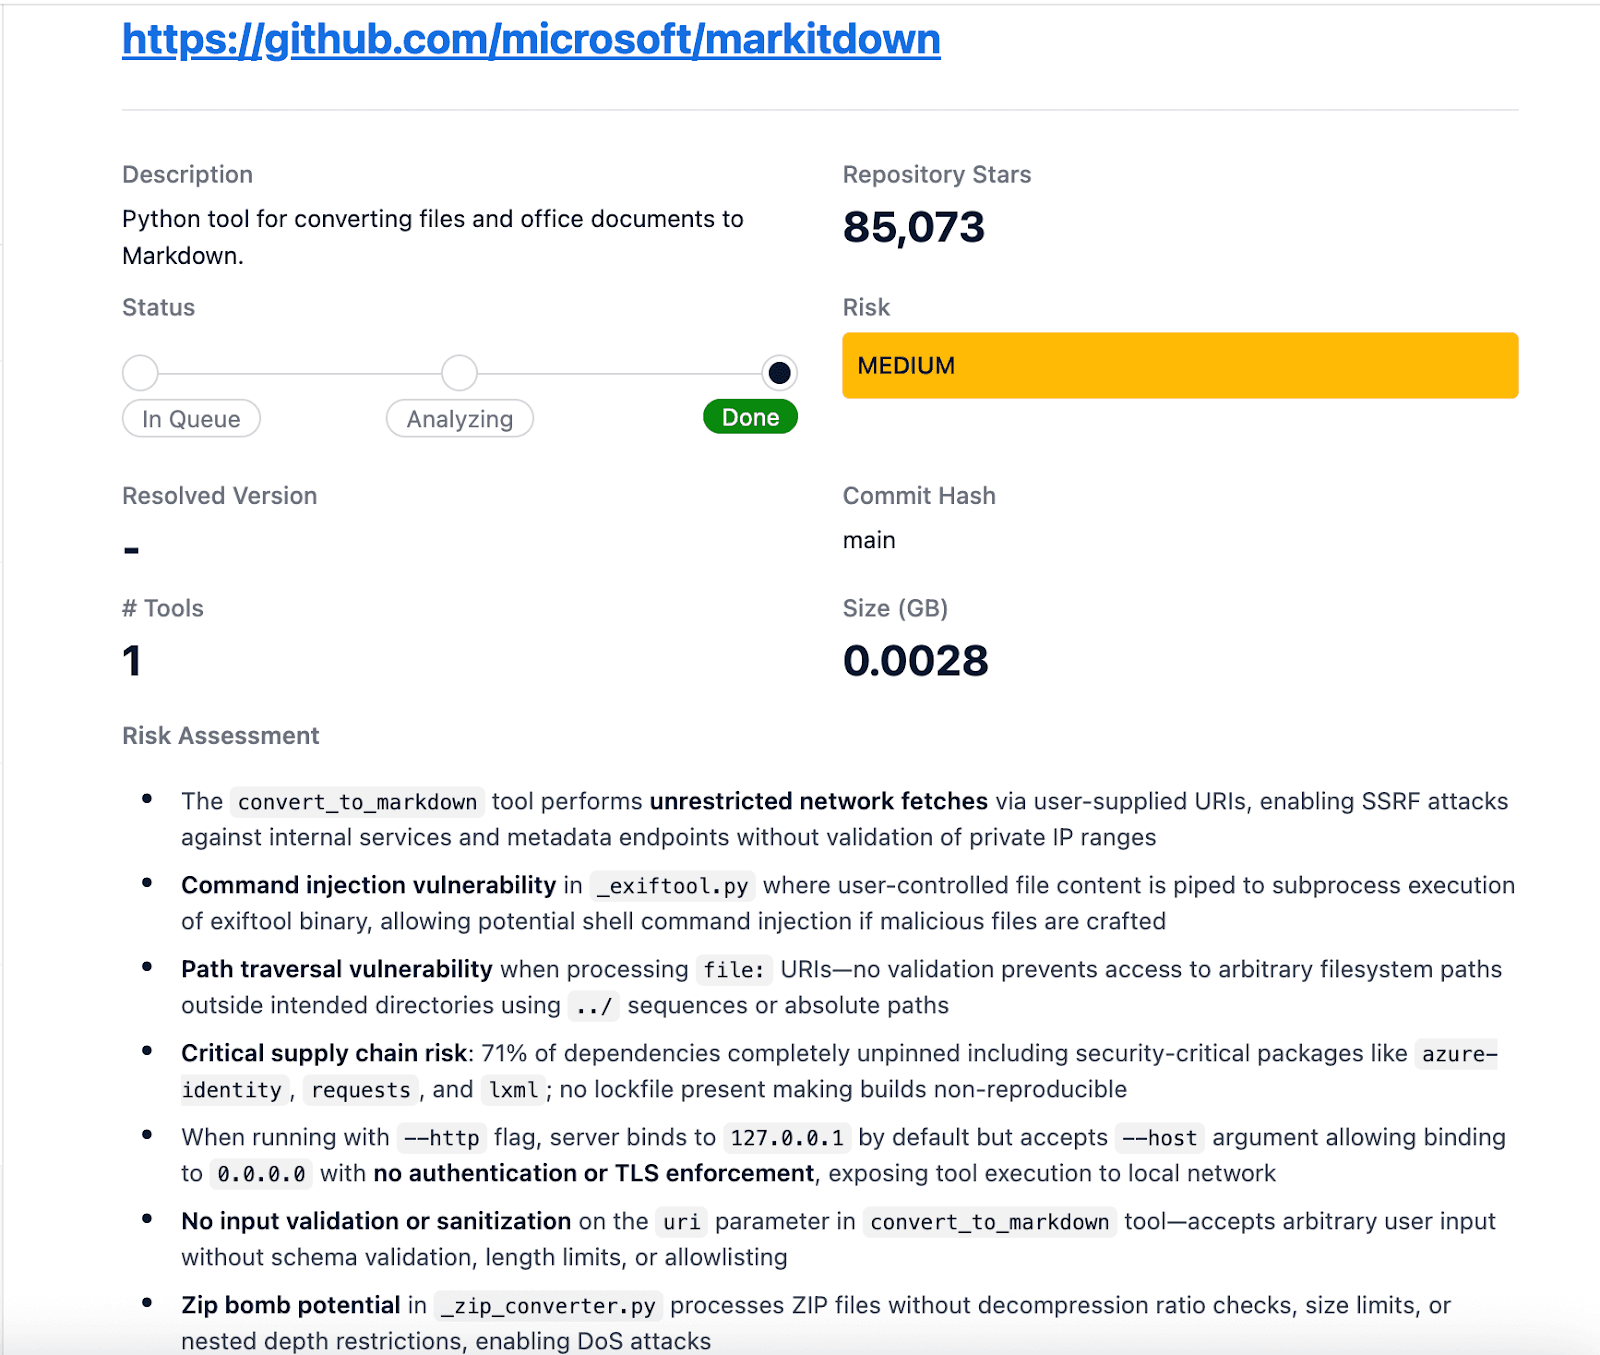Click the _exiftool.py code snippet

click(673, 886)
